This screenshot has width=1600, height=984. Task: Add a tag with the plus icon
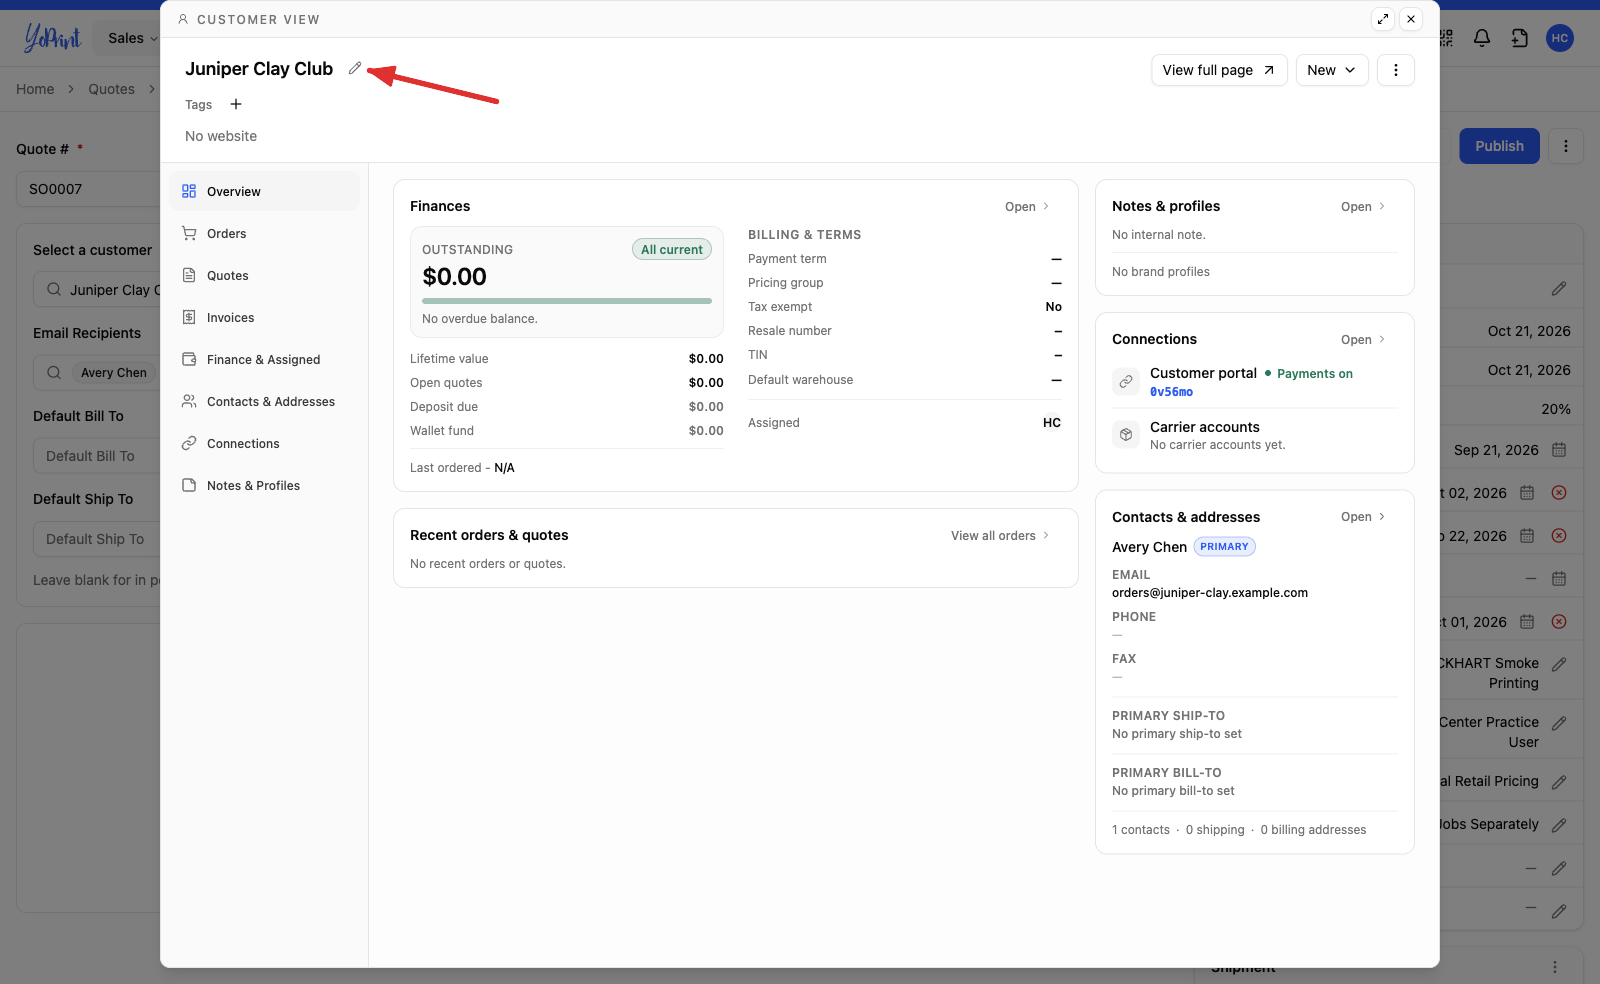point(236,104)
